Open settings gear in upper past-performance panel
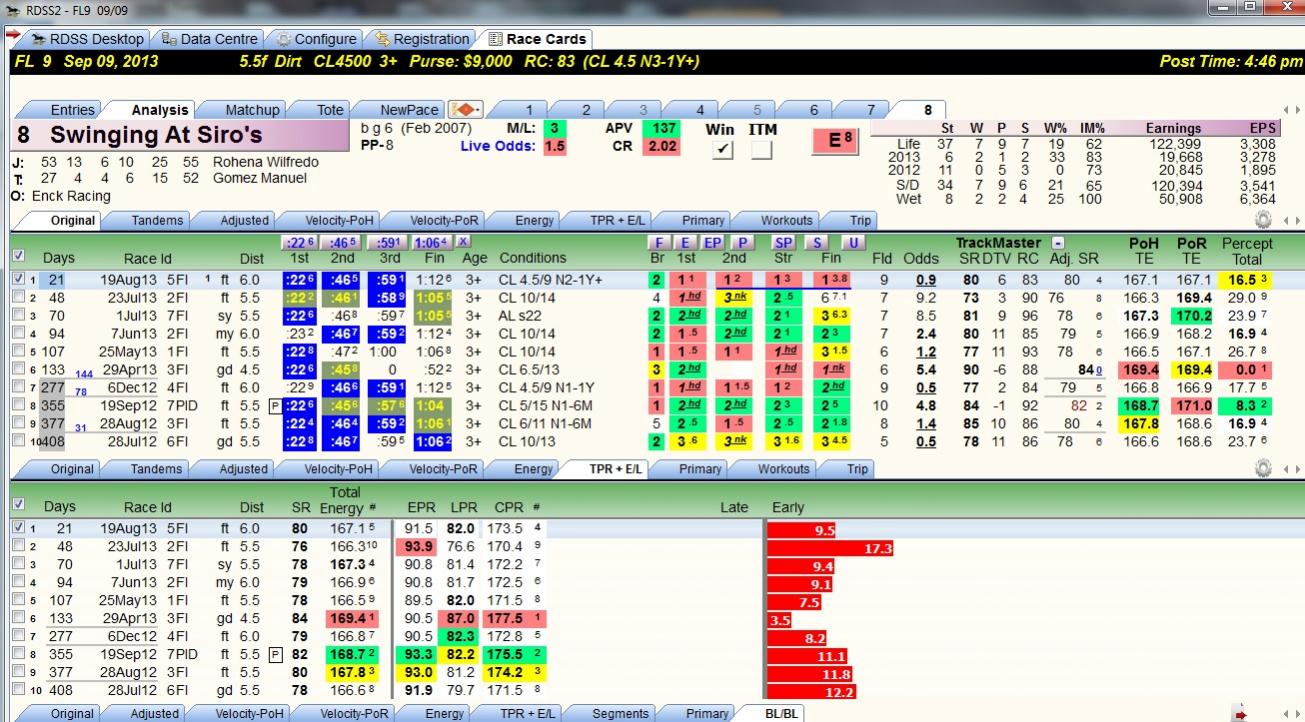This screenshot has height=722, width=1305. [1263, 220]
